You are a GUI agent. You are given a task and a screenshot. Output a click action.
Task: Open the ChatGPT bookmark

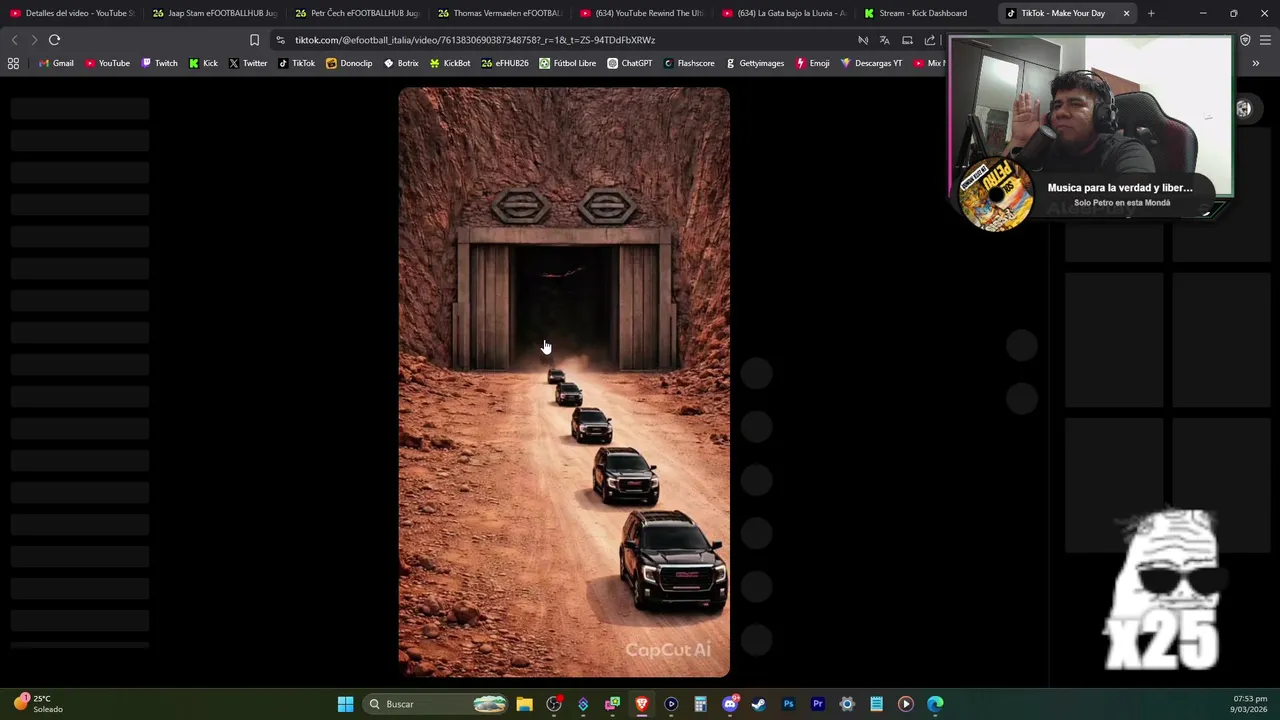630,63
